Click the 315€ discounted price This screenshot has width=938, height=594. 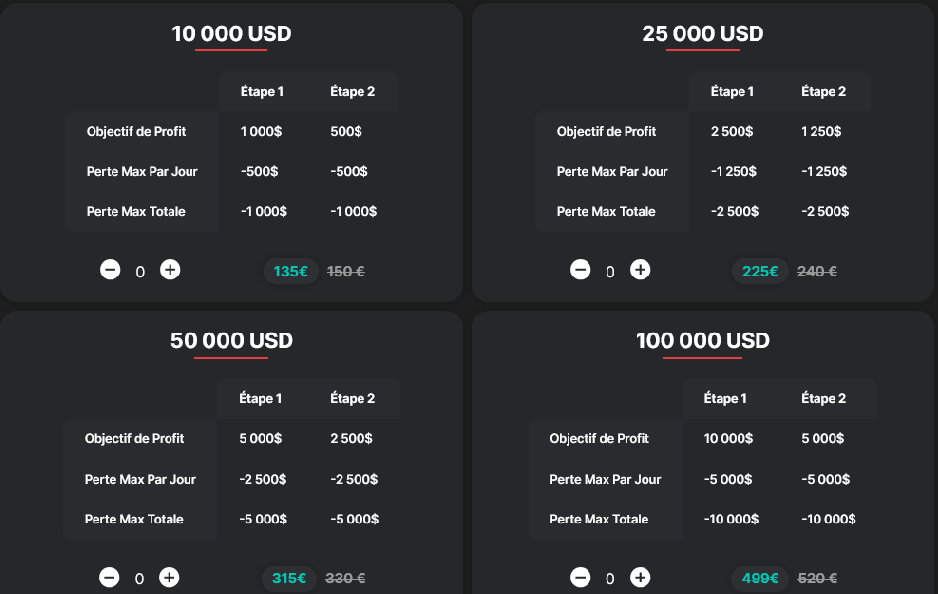tap(289, 578)
